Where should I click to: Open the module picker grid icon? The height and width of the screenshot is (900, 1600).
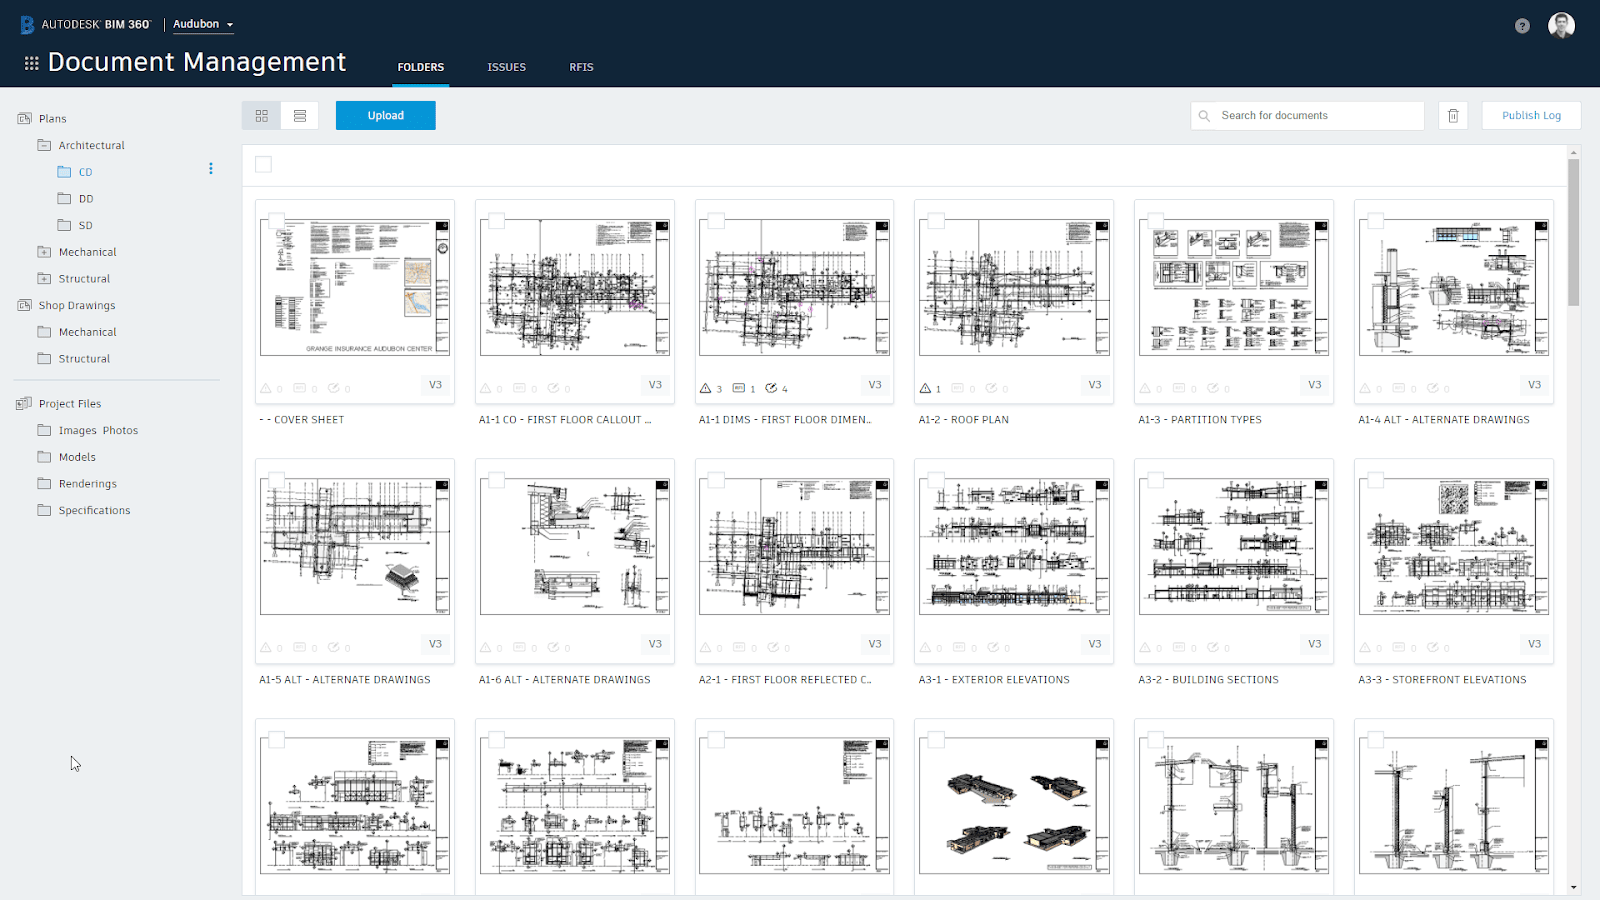pyautogui.click(x=30, y=62)
